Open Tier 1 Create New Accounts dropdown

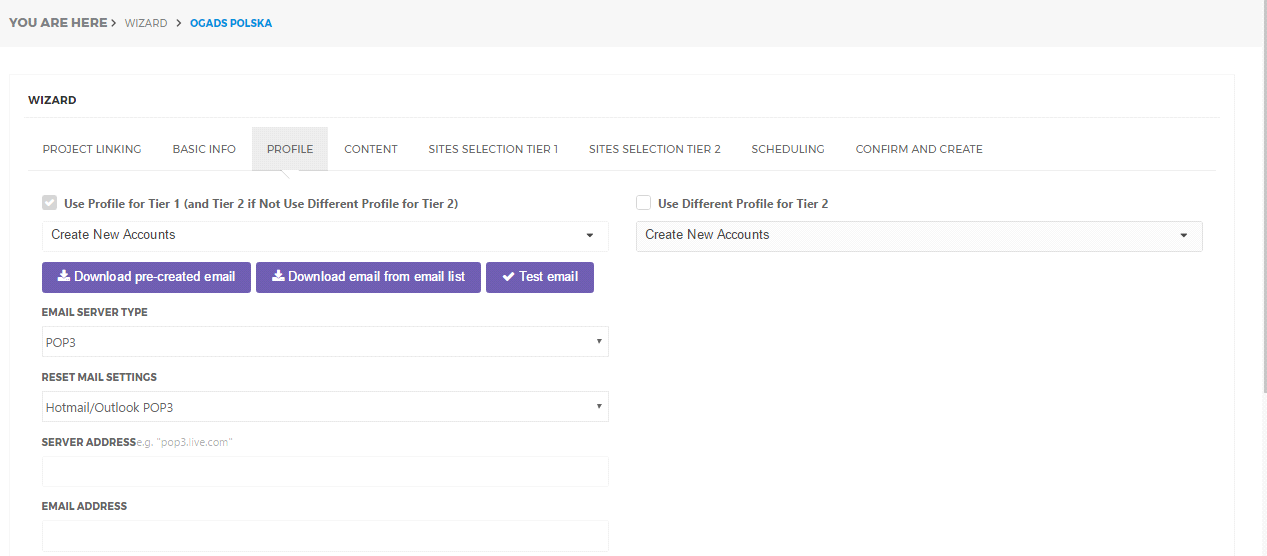pos(325,235)
